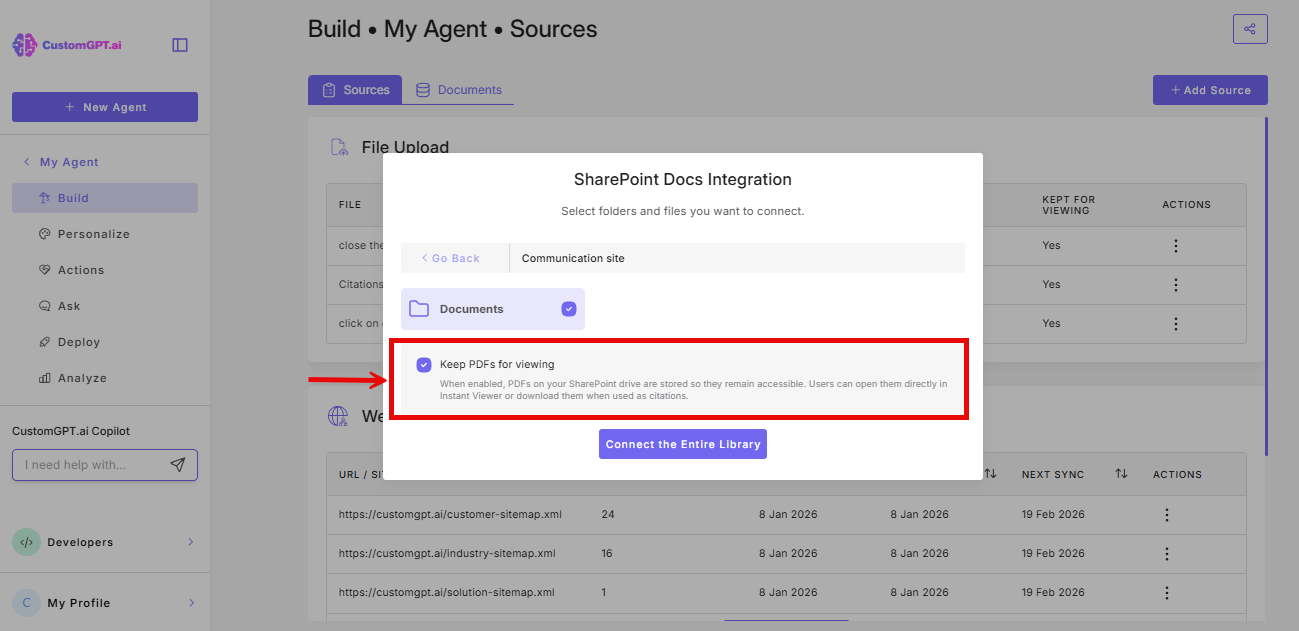This screenshot has height=631, width=1299.
Task: Click the Ask chat bubble icon
Action: [44, 306]
